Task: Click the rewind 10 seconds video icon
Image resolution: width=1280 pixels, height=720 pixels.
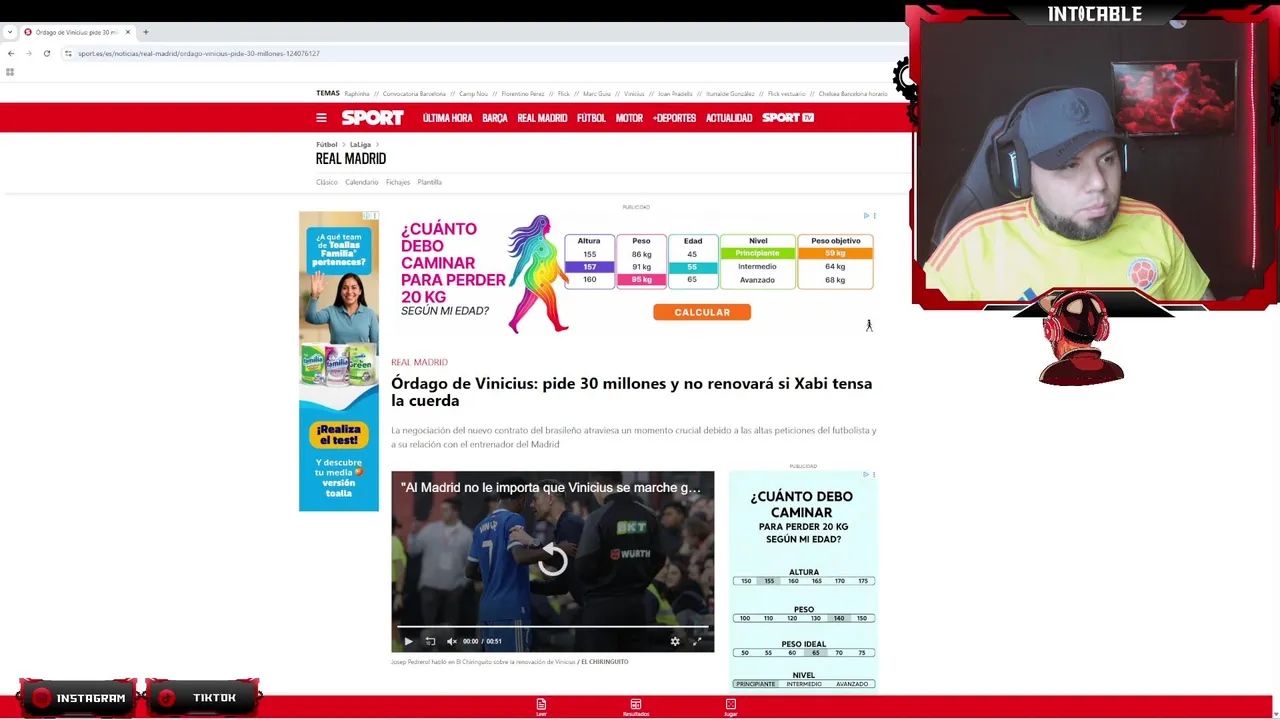Action: [x=430, y=641]
